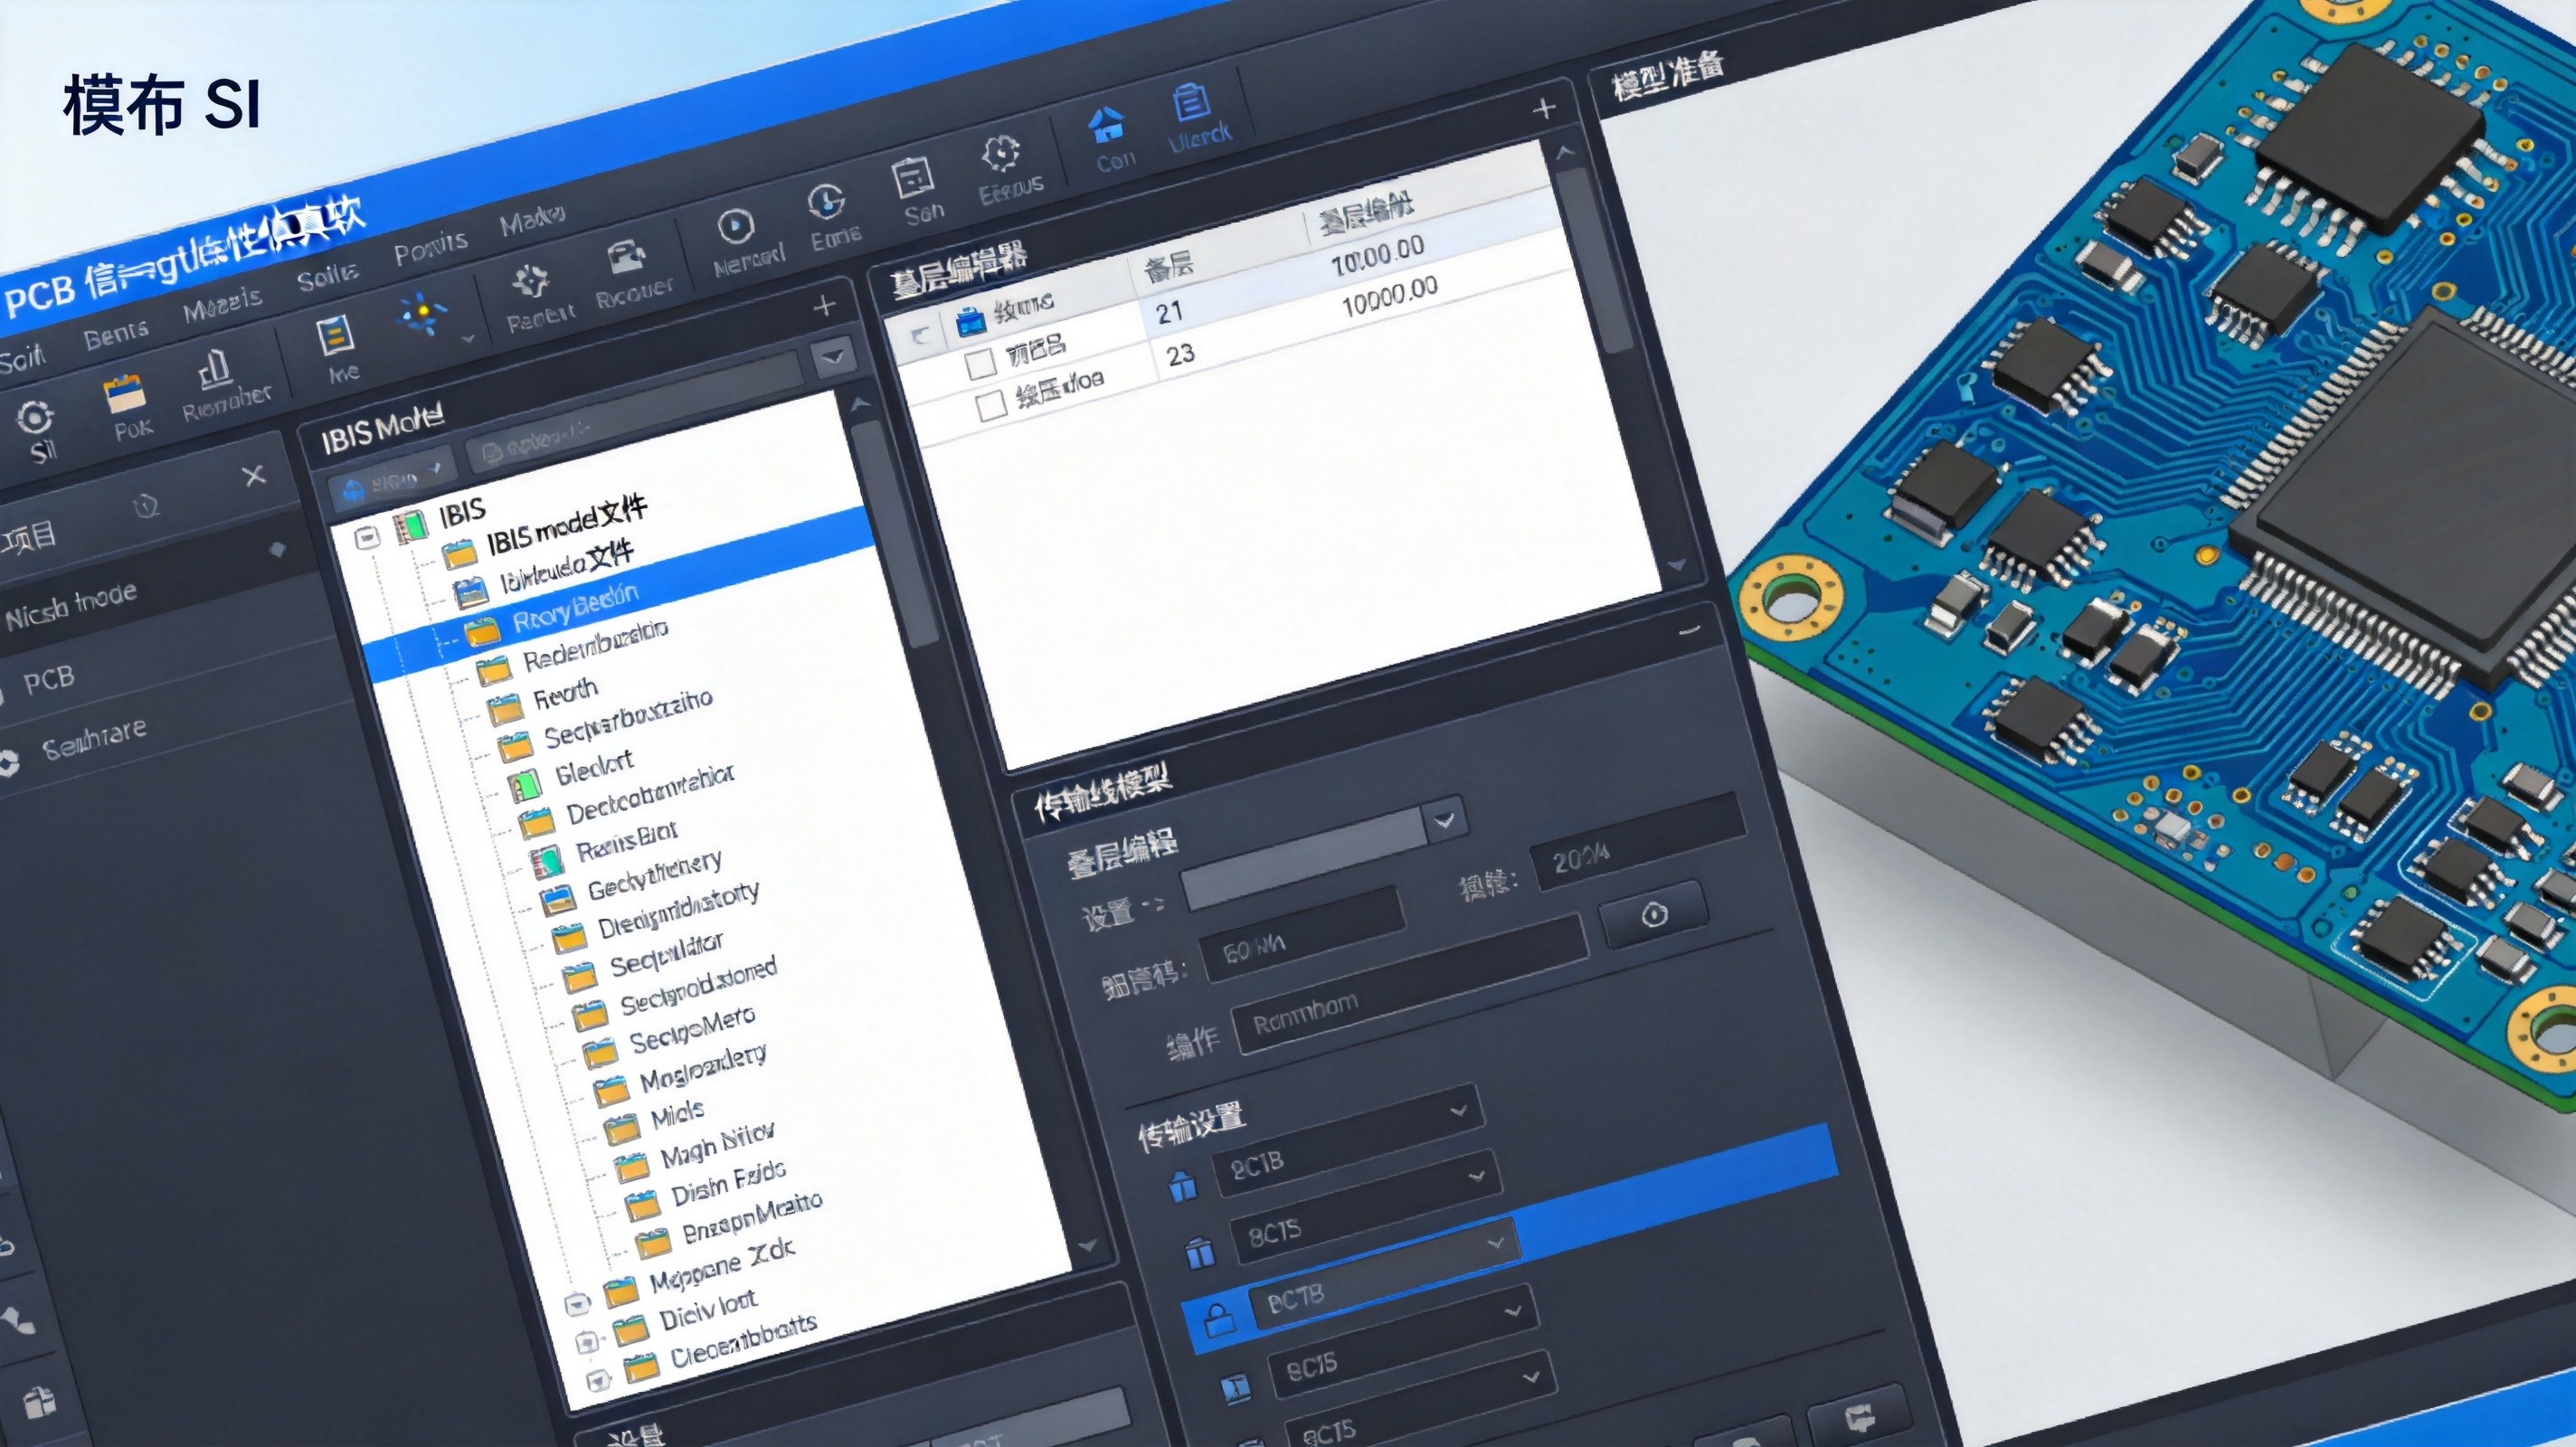Screen dimensions: 2576x1447
Task: Click the Ive document list icon
Action: tap(335, 338)
